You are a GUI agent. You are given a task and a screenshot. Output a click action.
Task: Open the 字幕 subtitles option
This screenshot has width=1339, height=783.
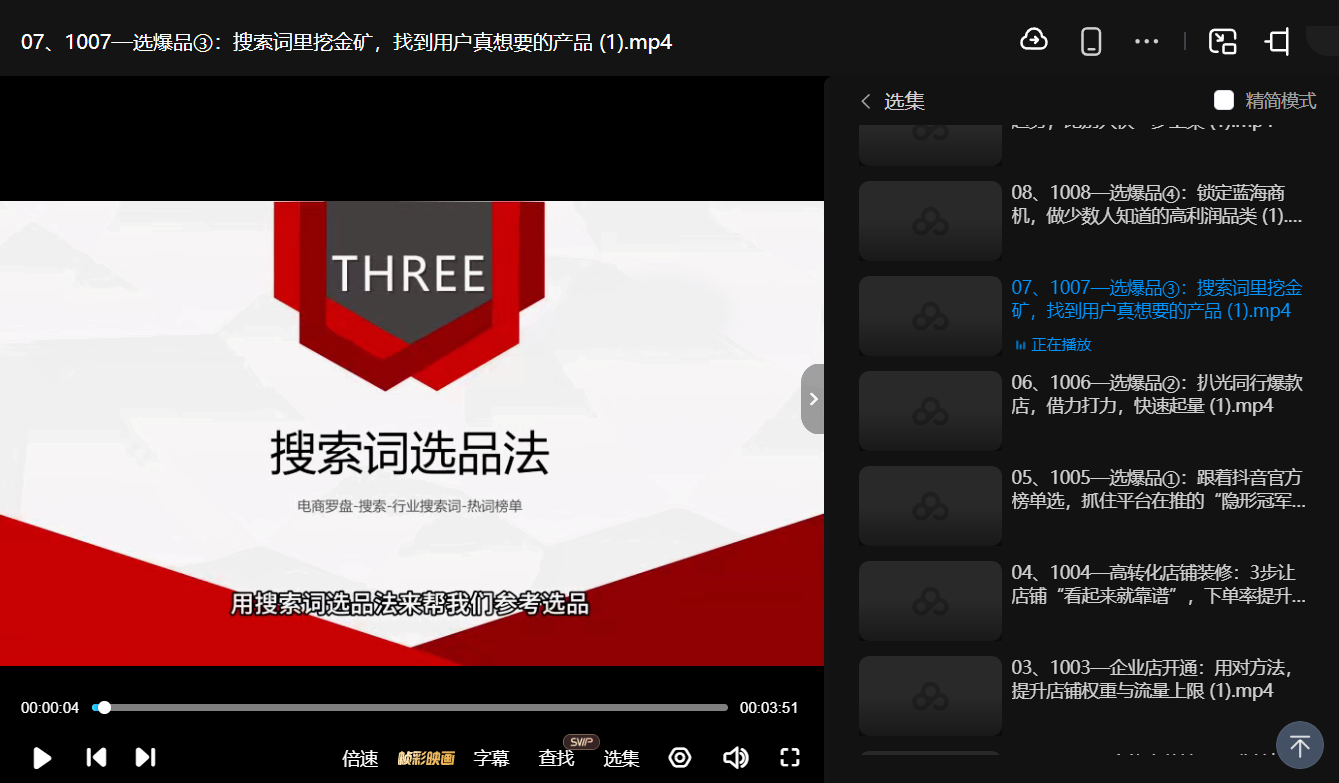[x=491, y=759]
